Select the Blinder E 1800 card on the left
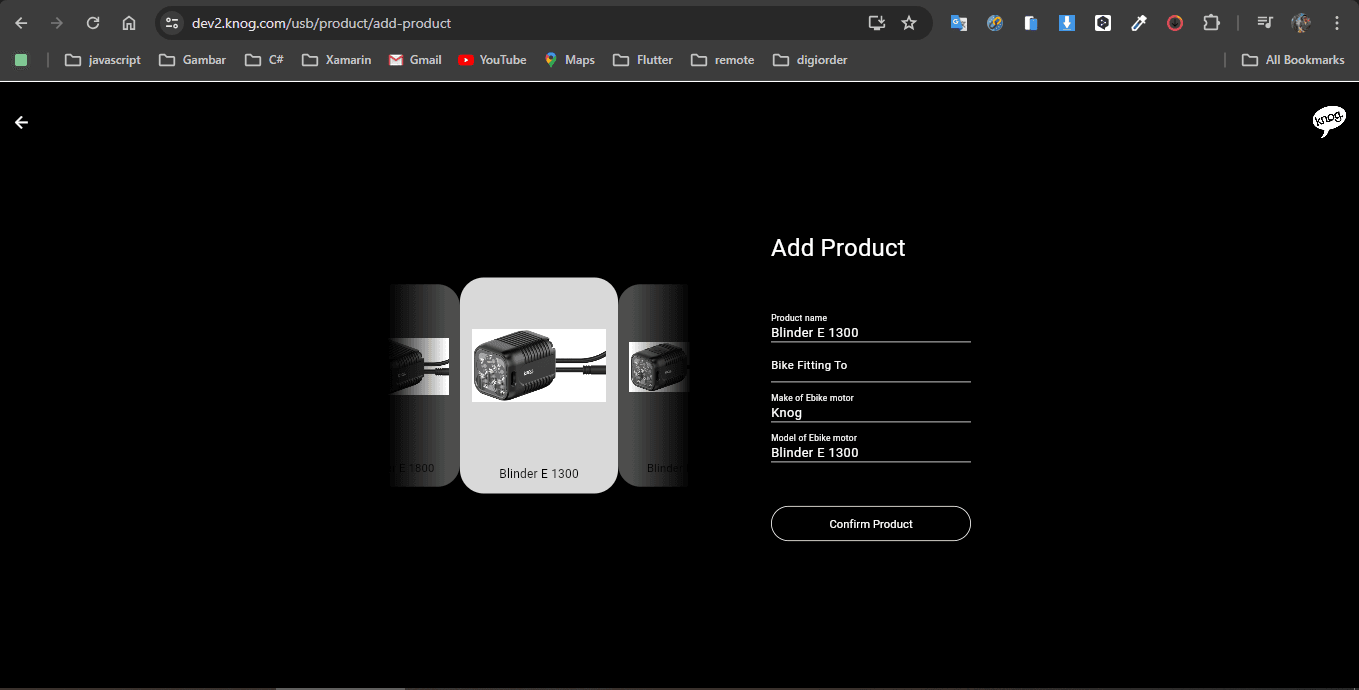 pyautogui.click(x=424, y=385)
